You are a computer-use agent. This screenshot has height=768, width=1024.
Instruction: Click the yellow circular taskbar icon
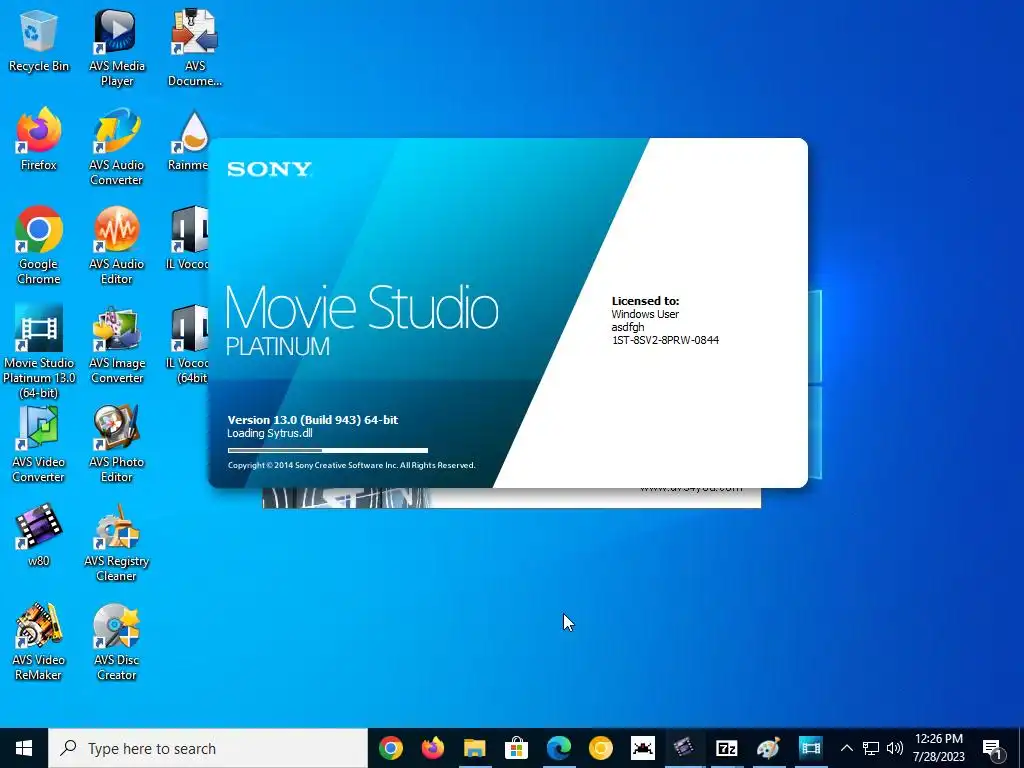600,748
